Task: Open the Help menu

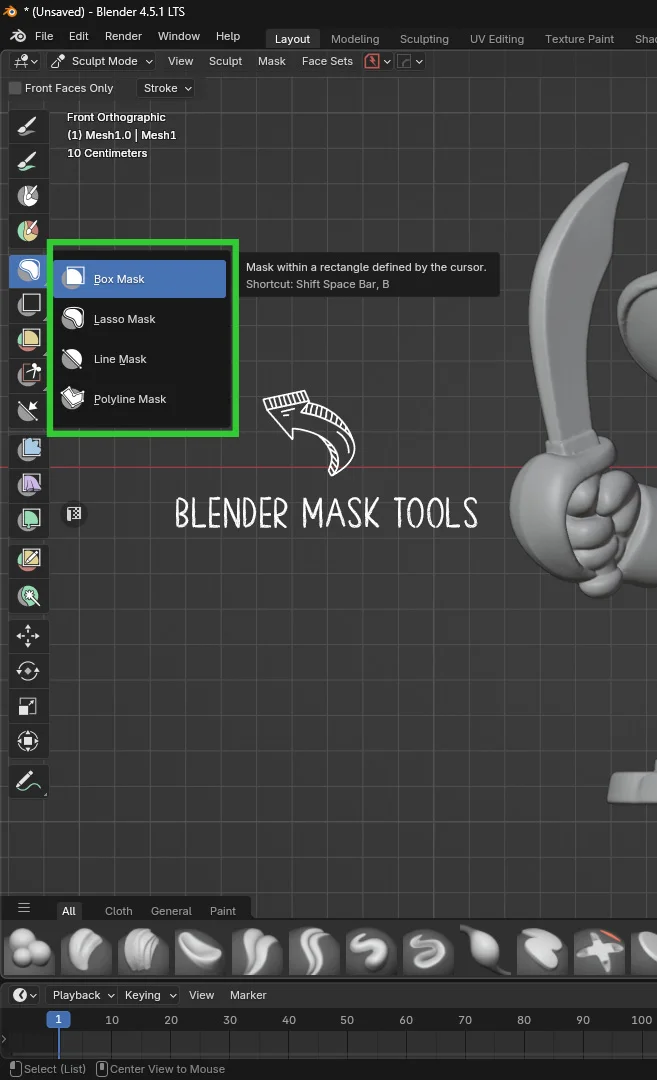Action: 228,37
